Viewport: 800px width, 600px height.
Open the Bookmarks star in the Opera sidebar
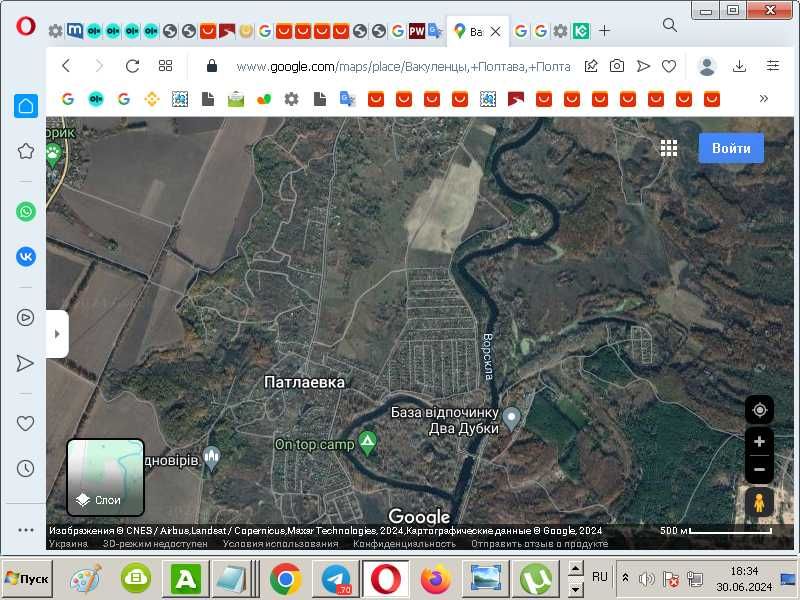[x=26, y=151]
